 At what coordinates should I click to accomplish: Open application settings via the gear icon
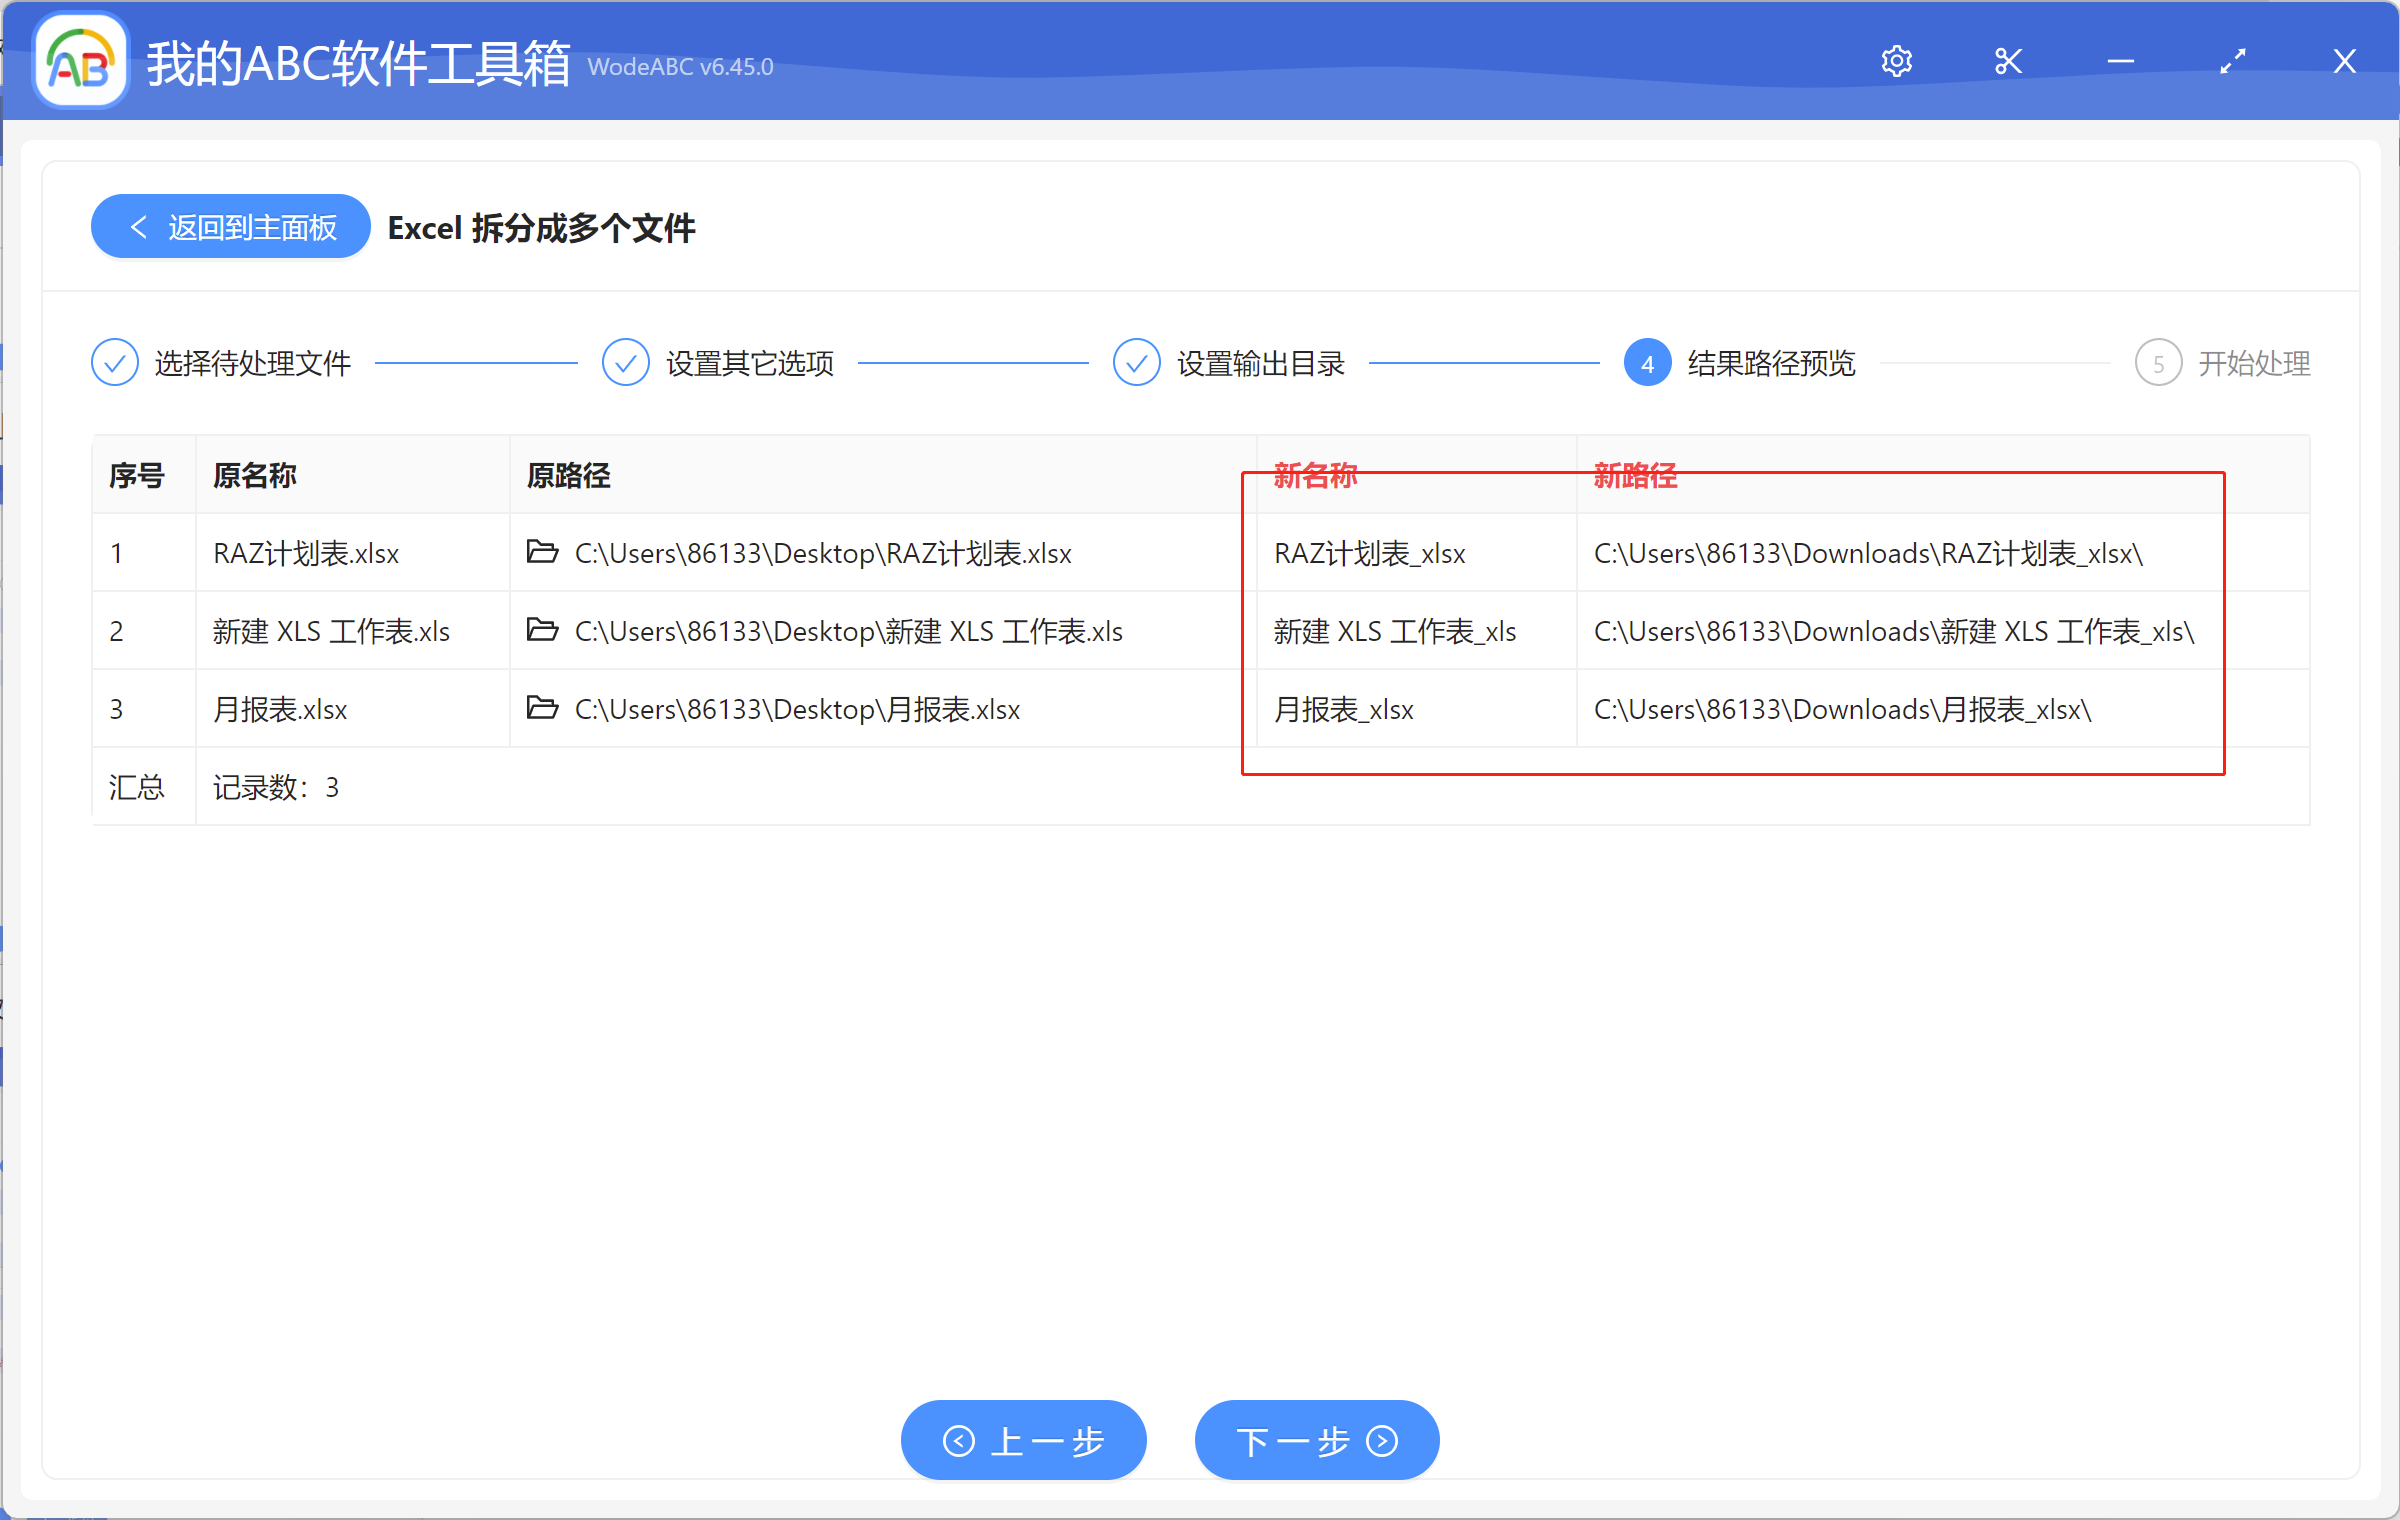point(1897,61)
